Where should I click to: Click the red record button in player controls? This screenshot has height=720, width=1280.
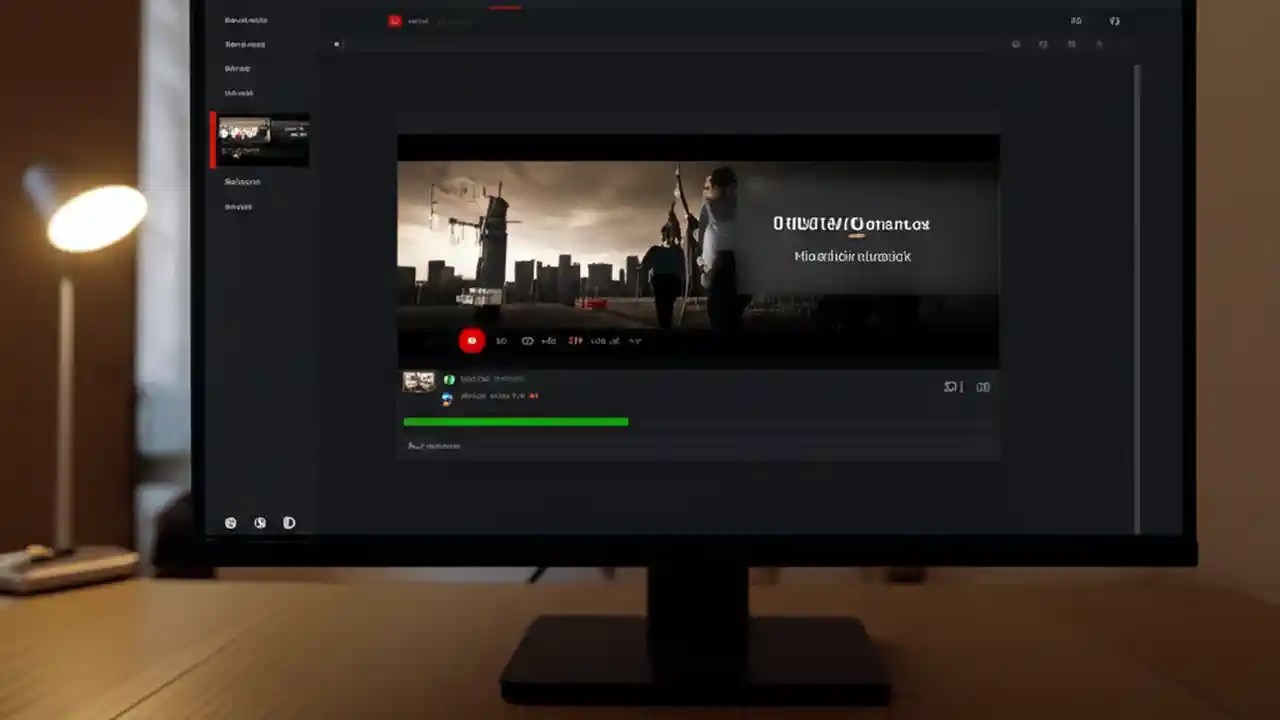471,340
